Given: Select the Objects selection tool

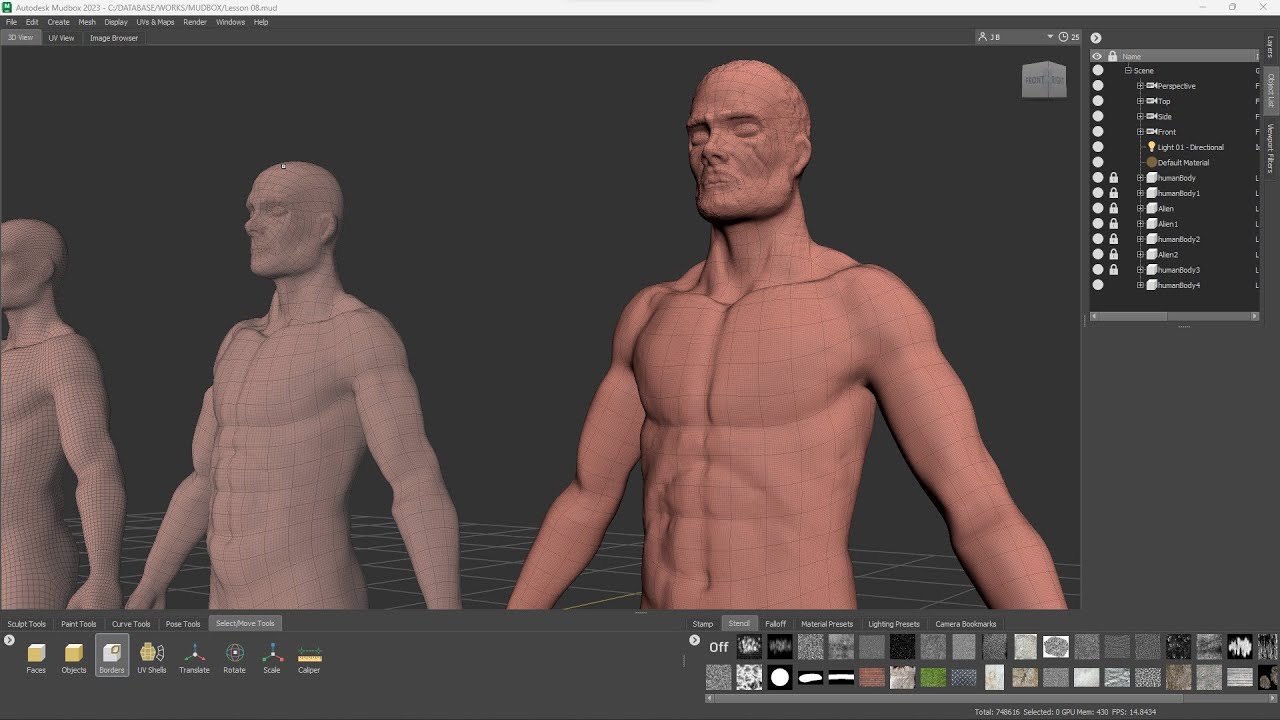Looking at the screenshot, I should point(74,657).
